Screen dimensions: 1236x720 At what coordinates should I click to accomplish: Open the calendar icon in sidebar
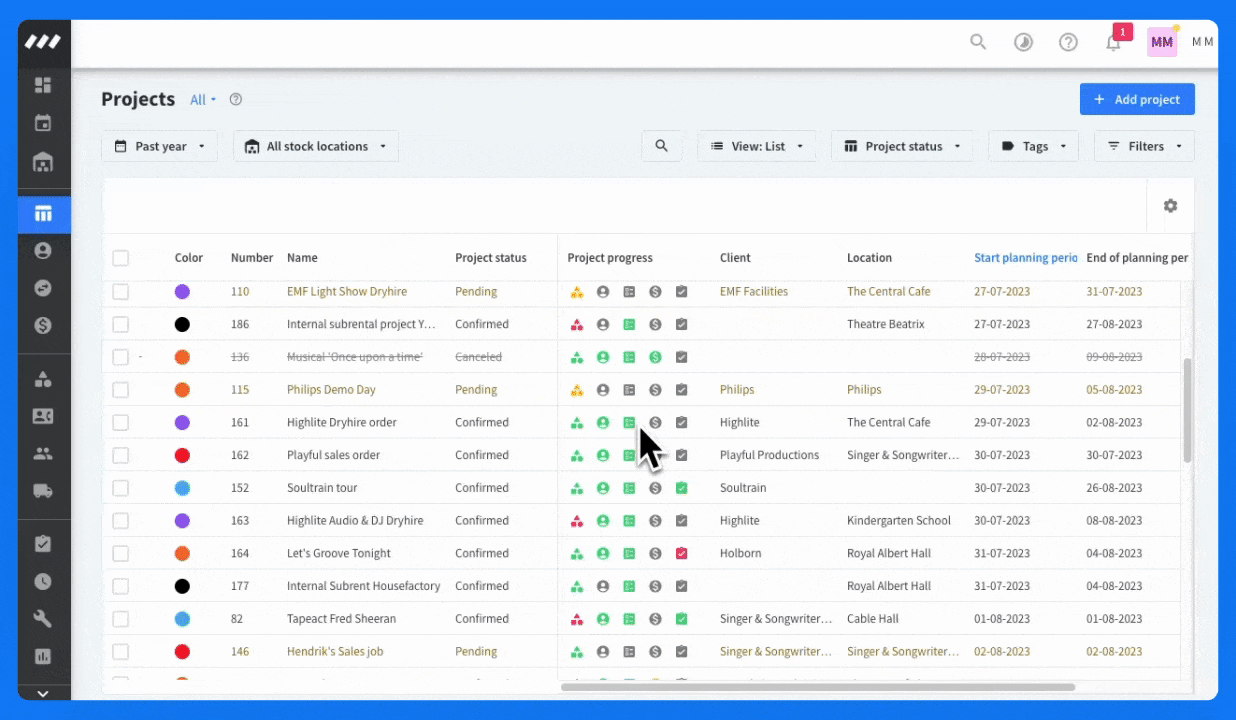[43, 123]
